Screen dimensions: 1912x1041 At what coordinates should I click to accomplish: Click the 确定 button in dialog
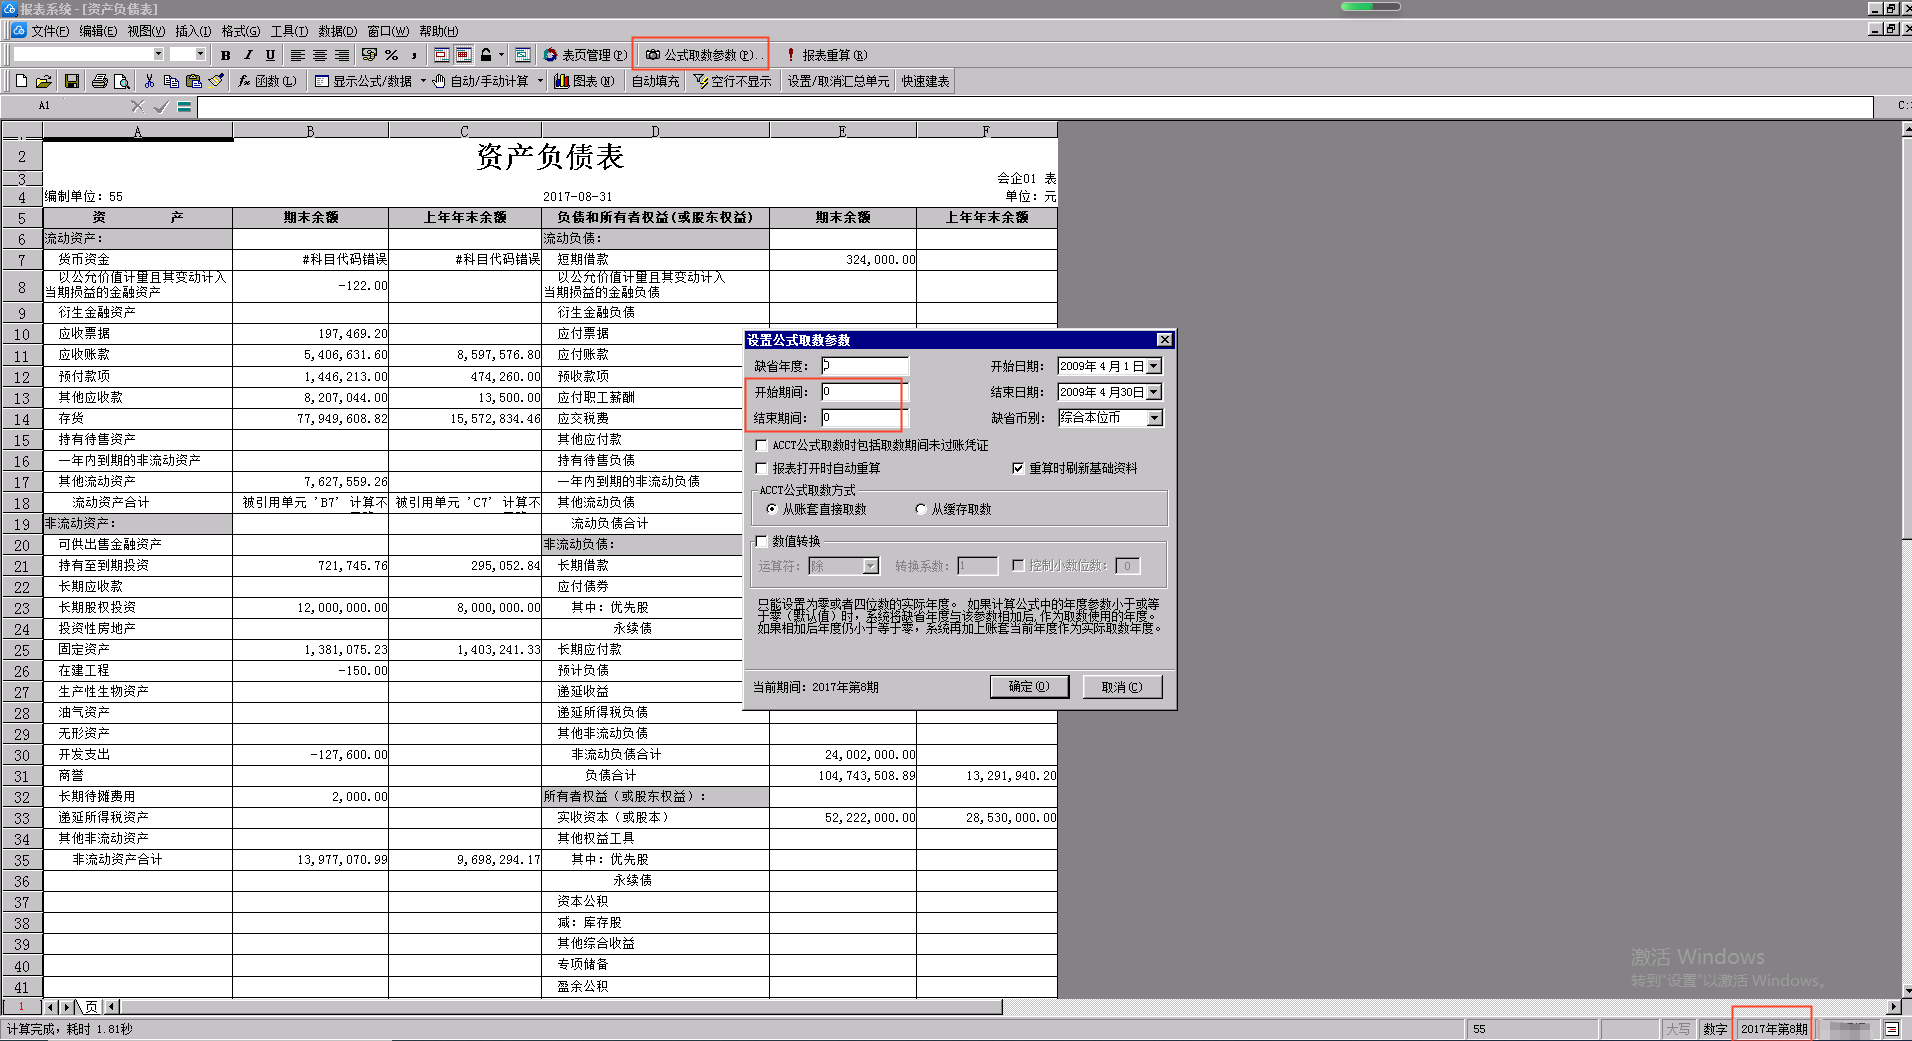(x=1029, y=687)
